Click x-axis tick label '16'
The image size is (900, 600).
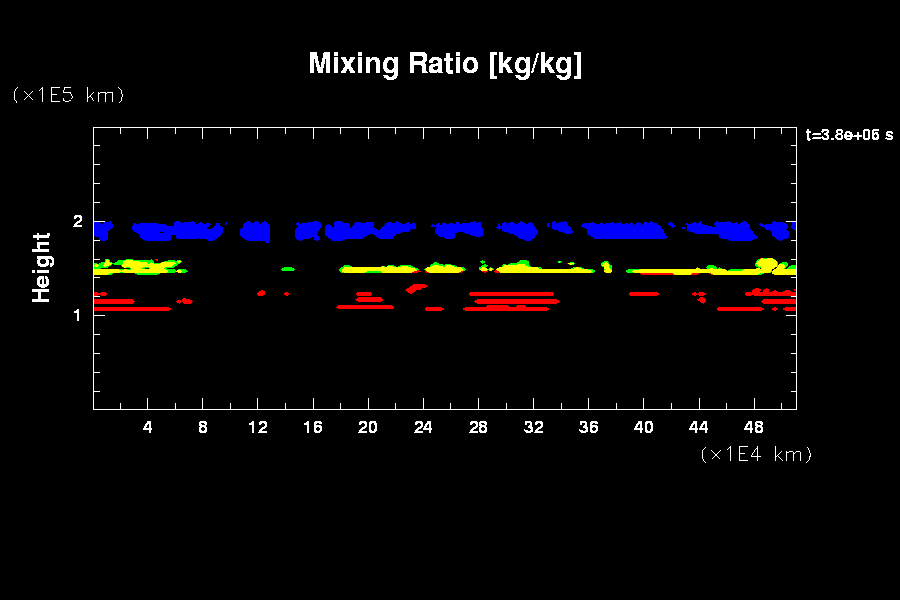[x=313, y=427]
